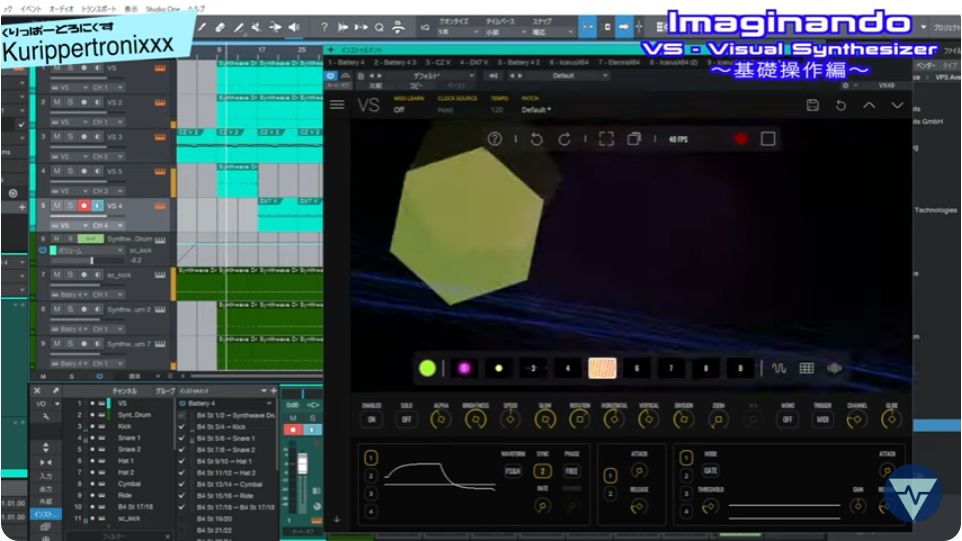The image size is (962, 541).
Task: Uncheck B4 St 3/4 Kick output
Action: (182, 426)
